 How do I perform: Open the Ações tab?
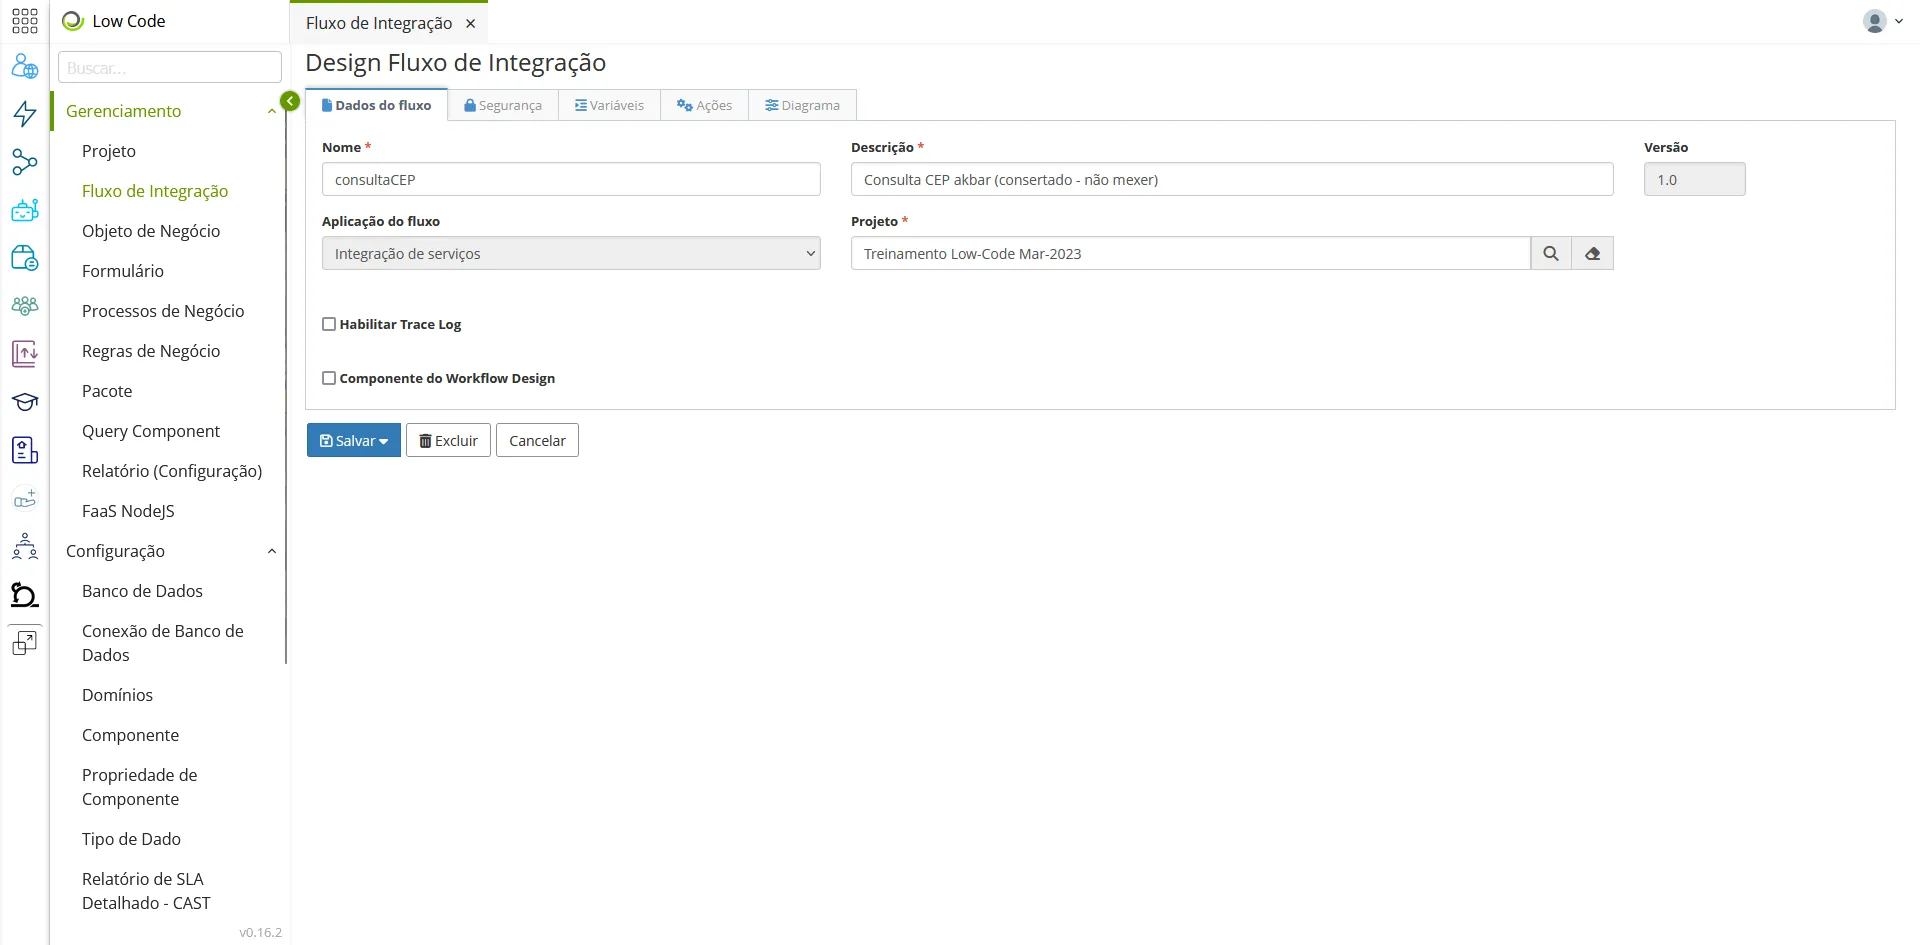coord(704,105)
